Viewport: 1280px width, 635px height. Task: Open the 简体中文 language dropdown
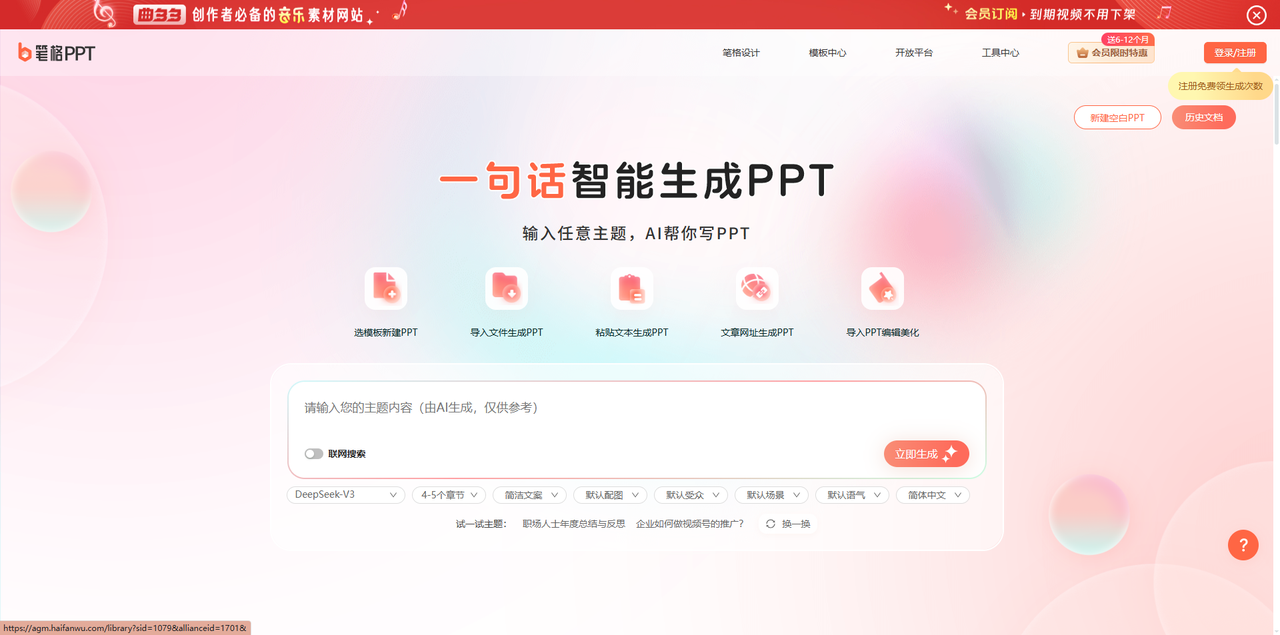click(x=933, y=495)
